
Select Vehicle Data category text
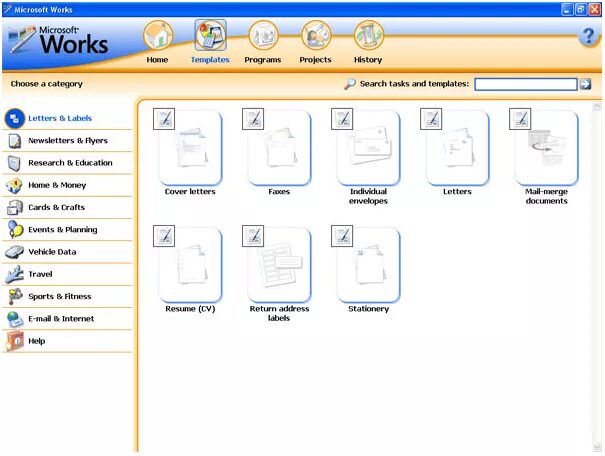pos(52,252)
